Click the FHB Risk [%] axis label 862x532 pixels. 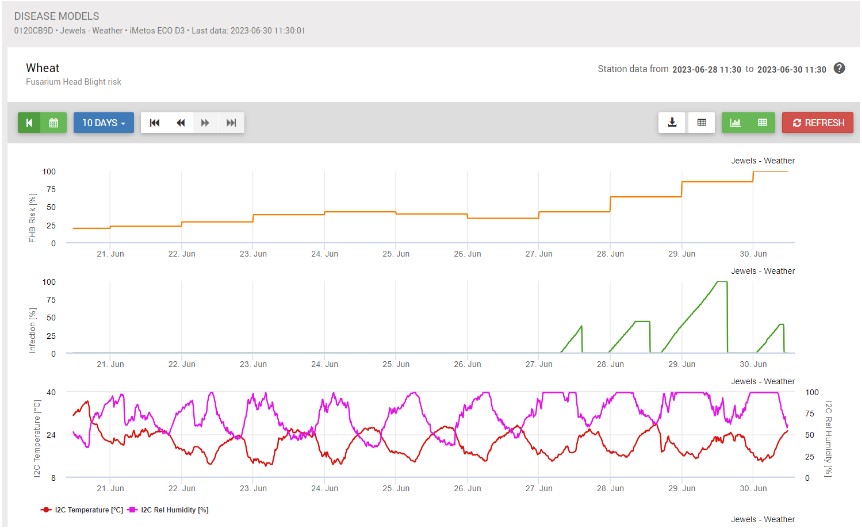click(32, 218)
